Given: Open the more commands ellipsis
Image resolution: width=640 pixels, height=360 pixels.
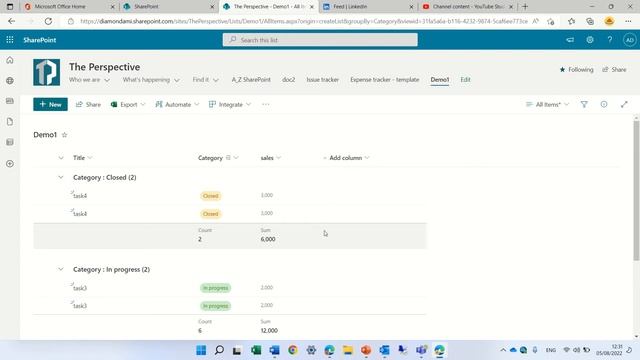Looking at the screenshot, I should [x=266, y=104].
